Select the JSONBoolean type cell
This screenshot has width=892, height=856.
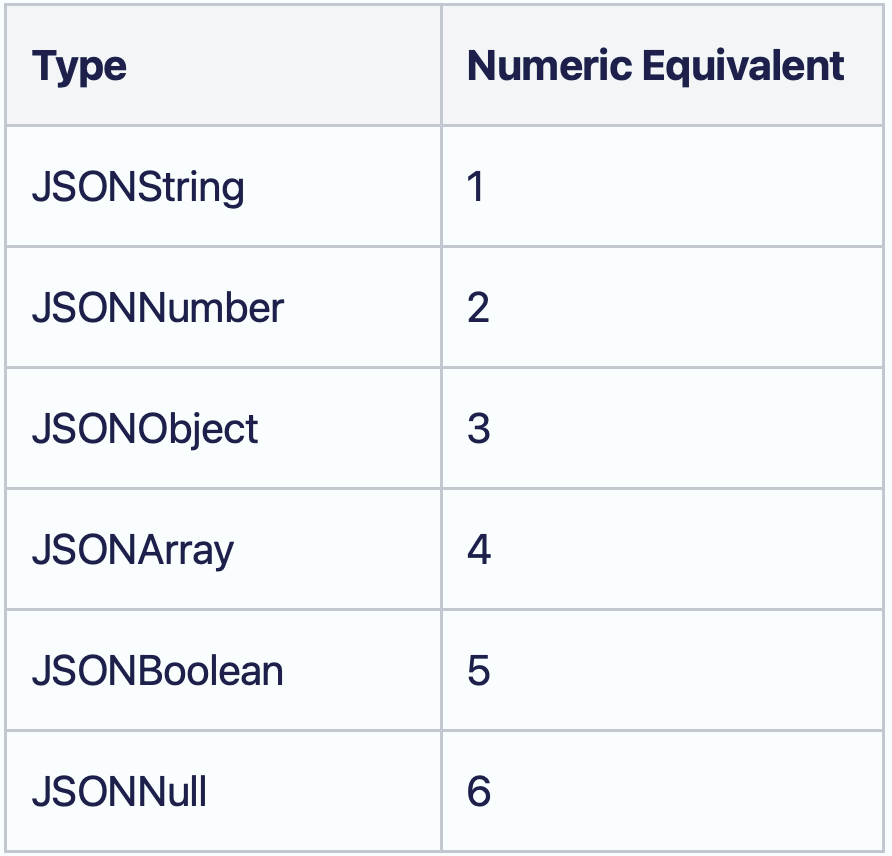click(158, 671)
